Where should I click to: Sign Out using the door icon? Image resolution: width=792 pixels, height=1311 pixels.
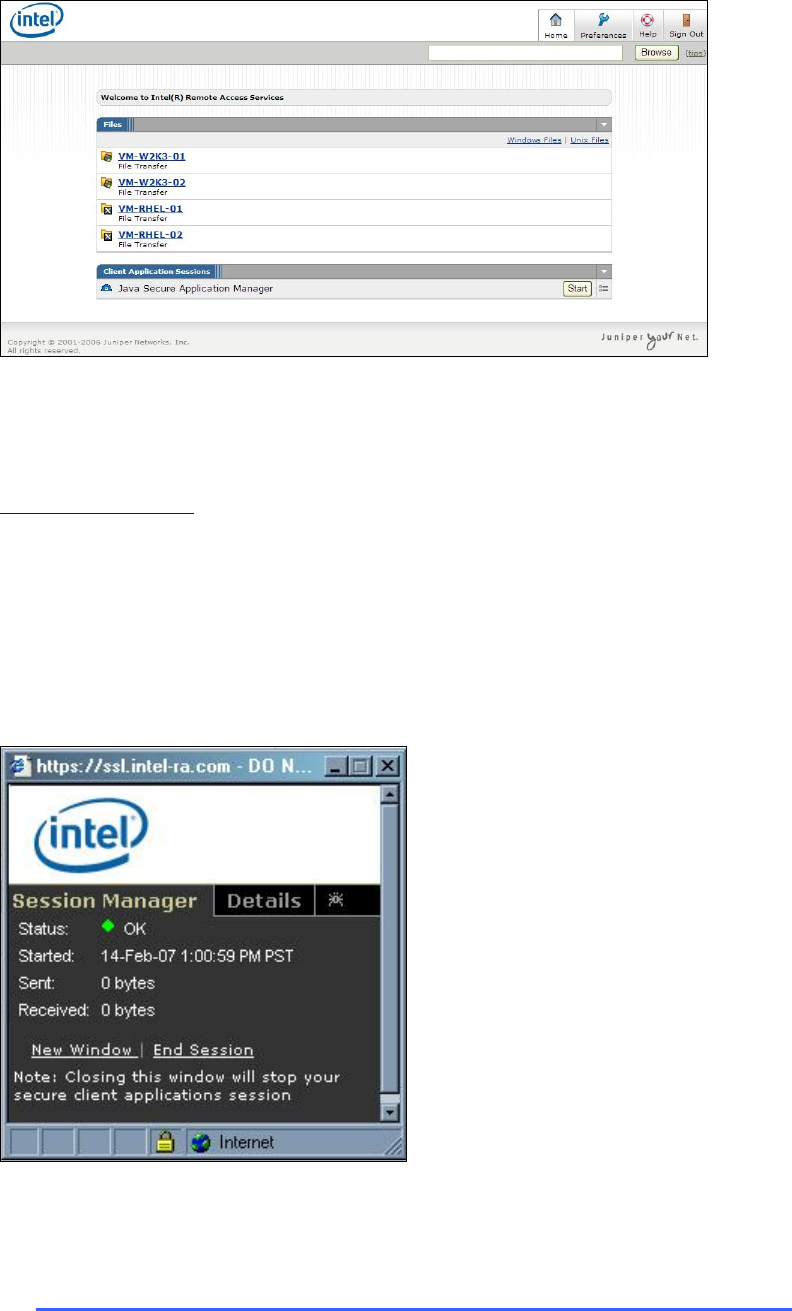tap(686, 20)
